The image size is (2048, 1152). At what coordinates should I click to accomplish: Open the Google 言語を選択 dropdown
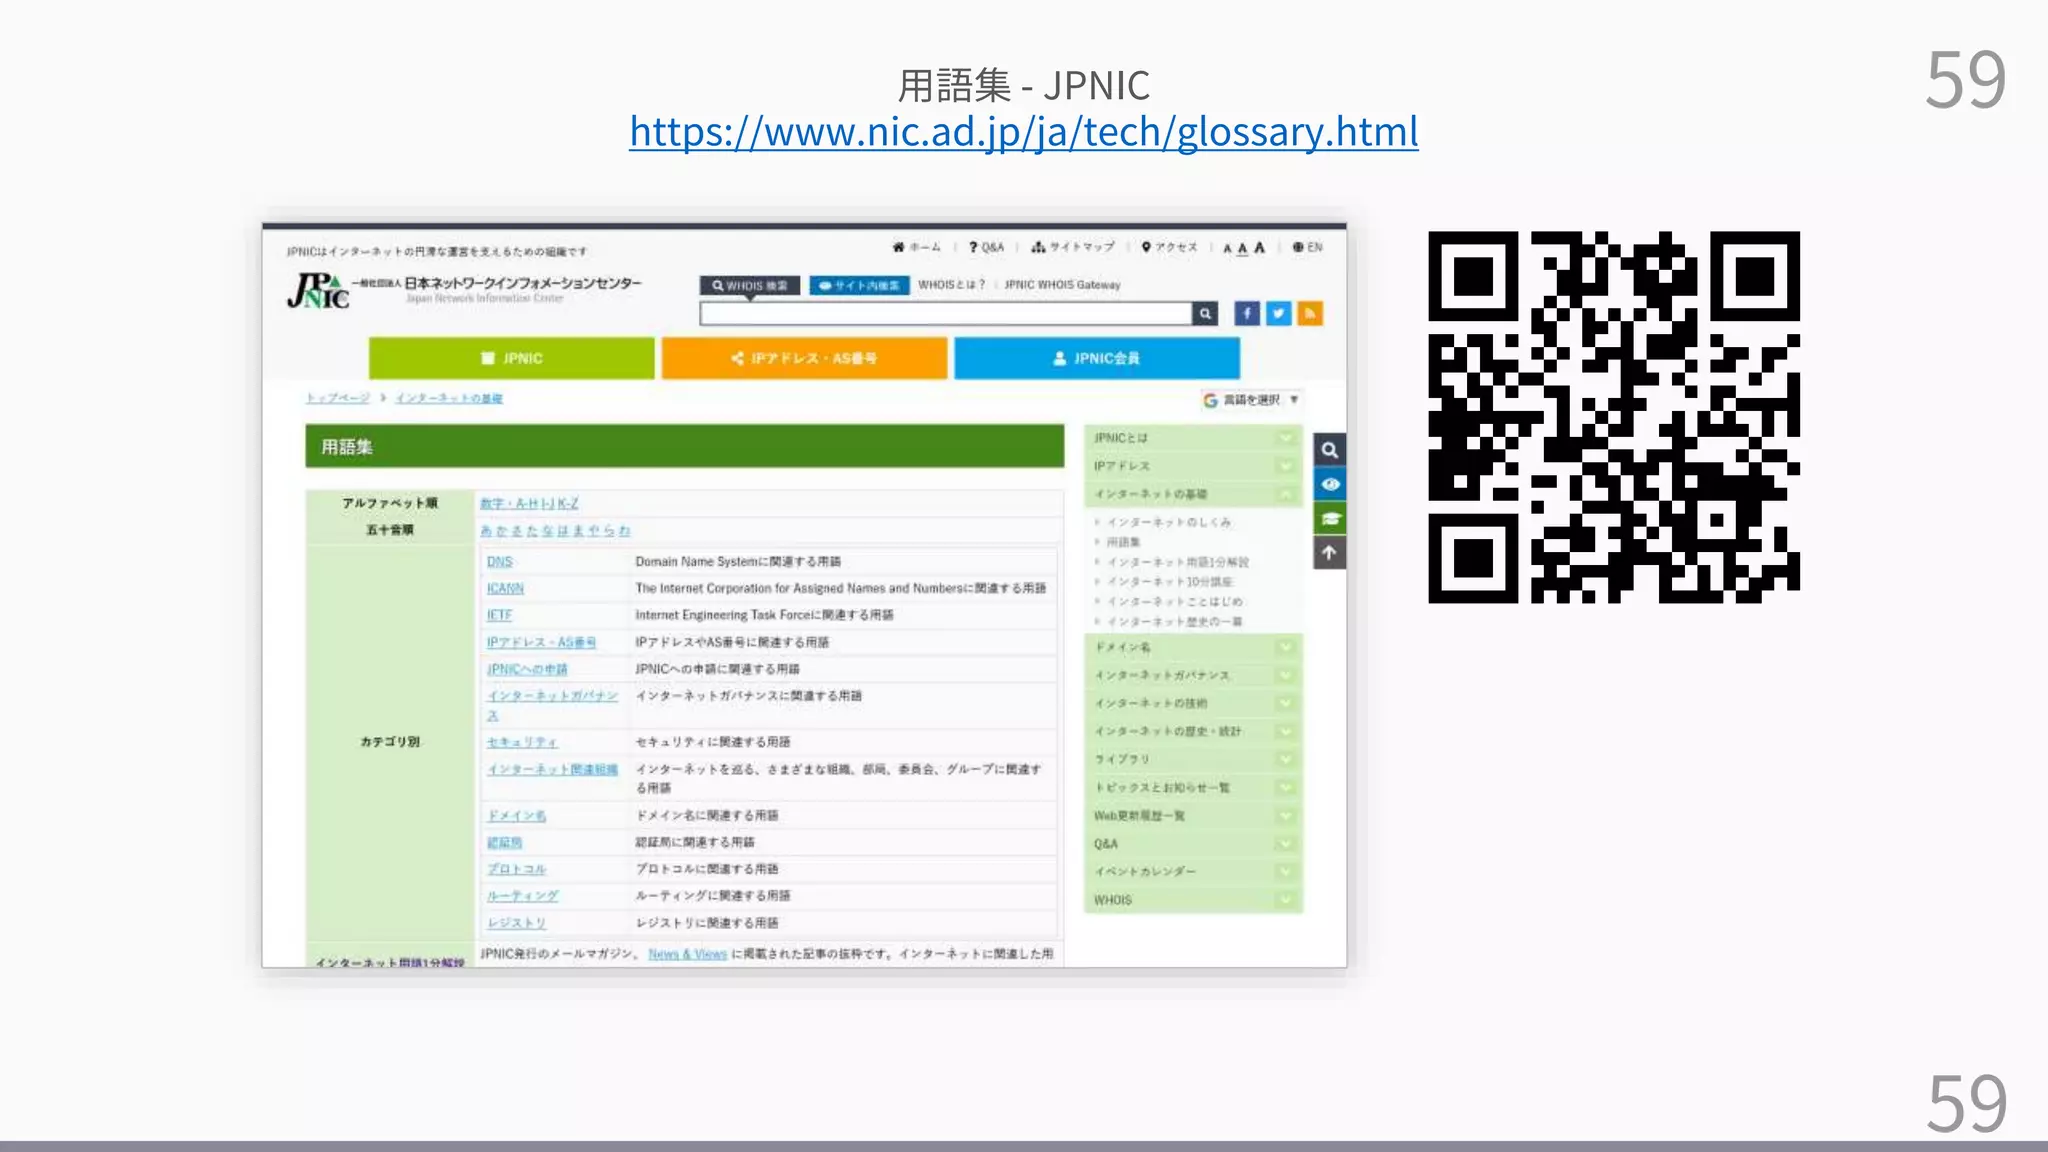[x=1251, y=400]
